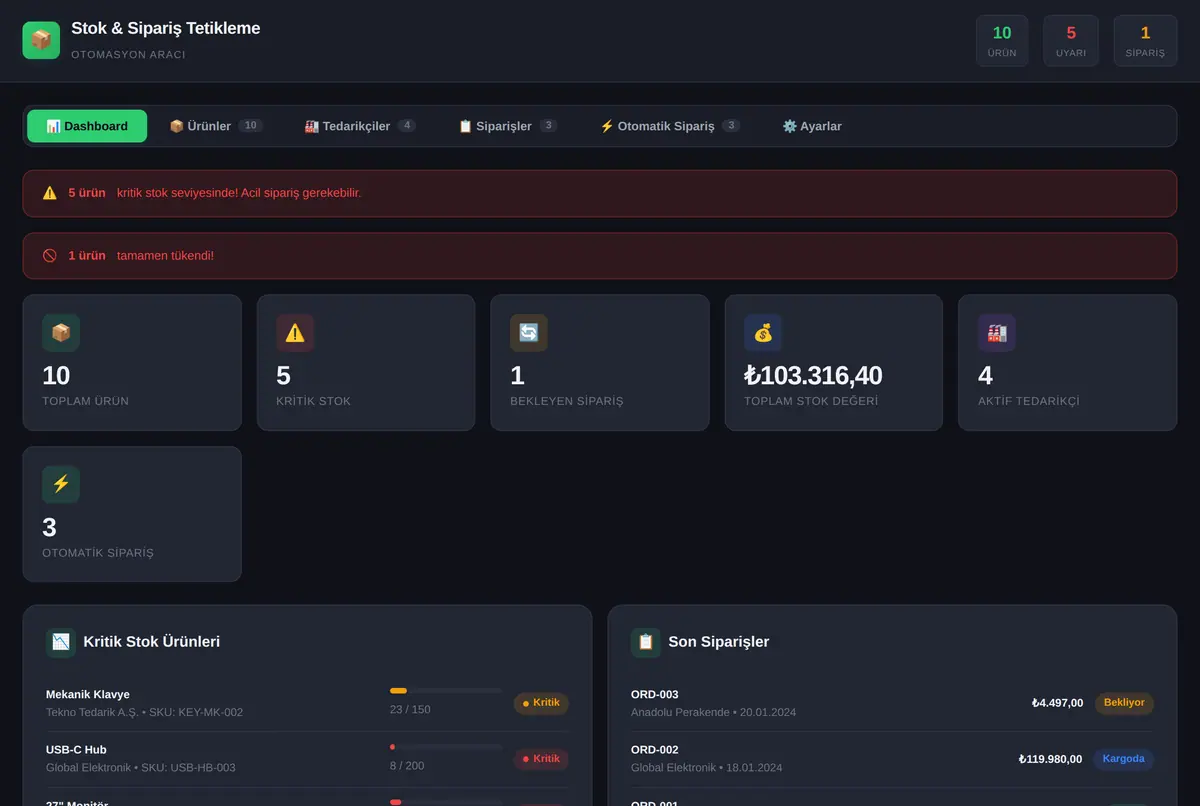Click order number ORD-003

point(655,694)
